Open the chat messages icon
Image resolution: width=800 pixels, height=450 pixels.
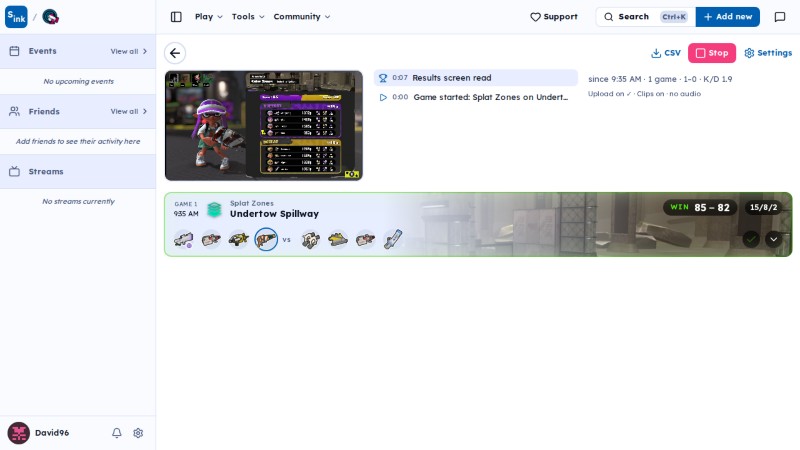point(780,17)
